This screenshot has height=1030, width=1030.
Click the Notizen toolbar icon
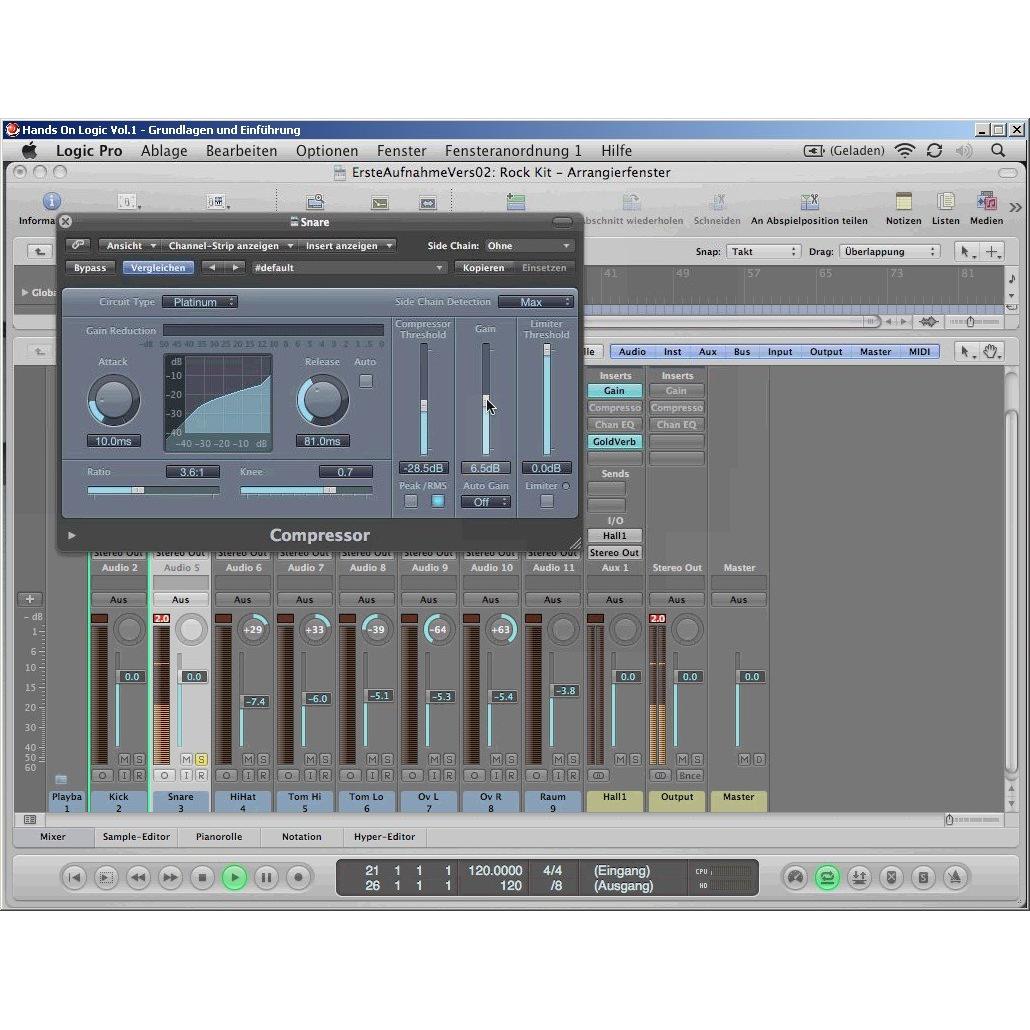903,201
